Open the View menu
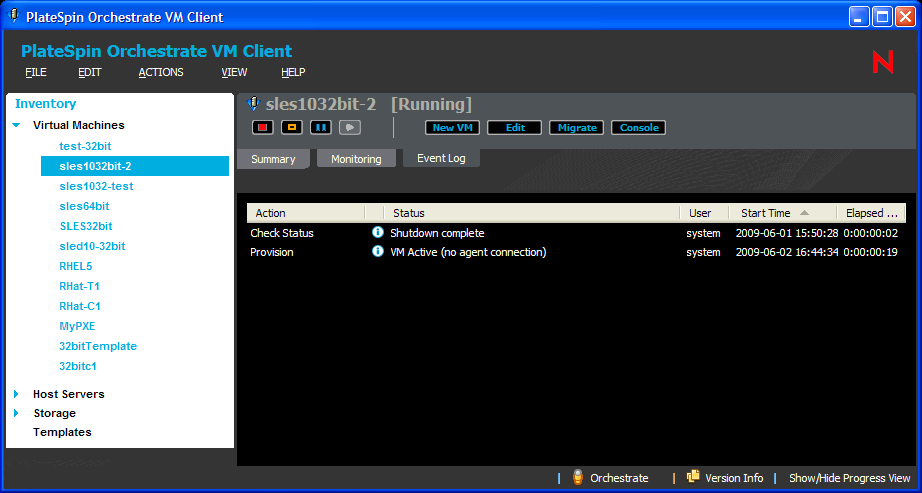 pos(234,72)
